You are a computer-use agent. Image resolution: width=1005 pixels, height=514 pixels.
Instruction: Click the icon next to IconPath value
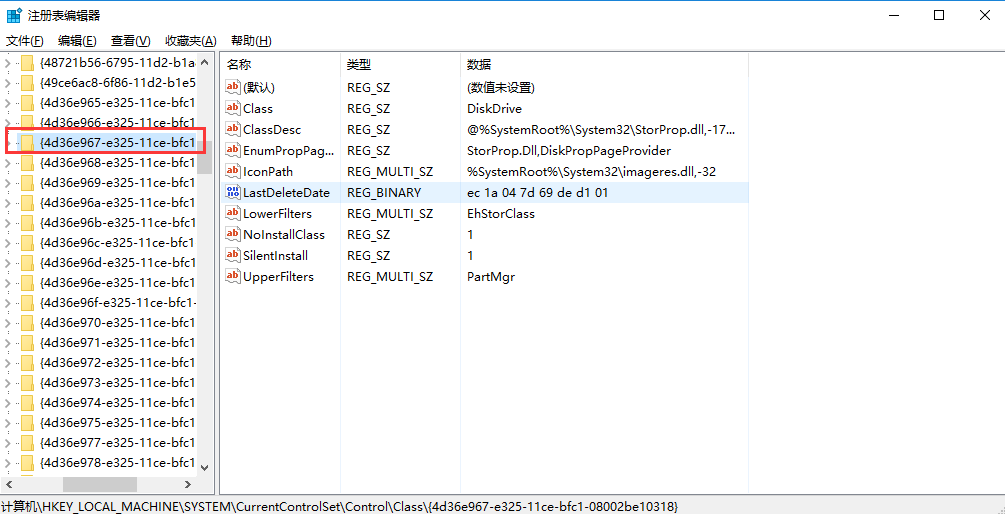233,171
